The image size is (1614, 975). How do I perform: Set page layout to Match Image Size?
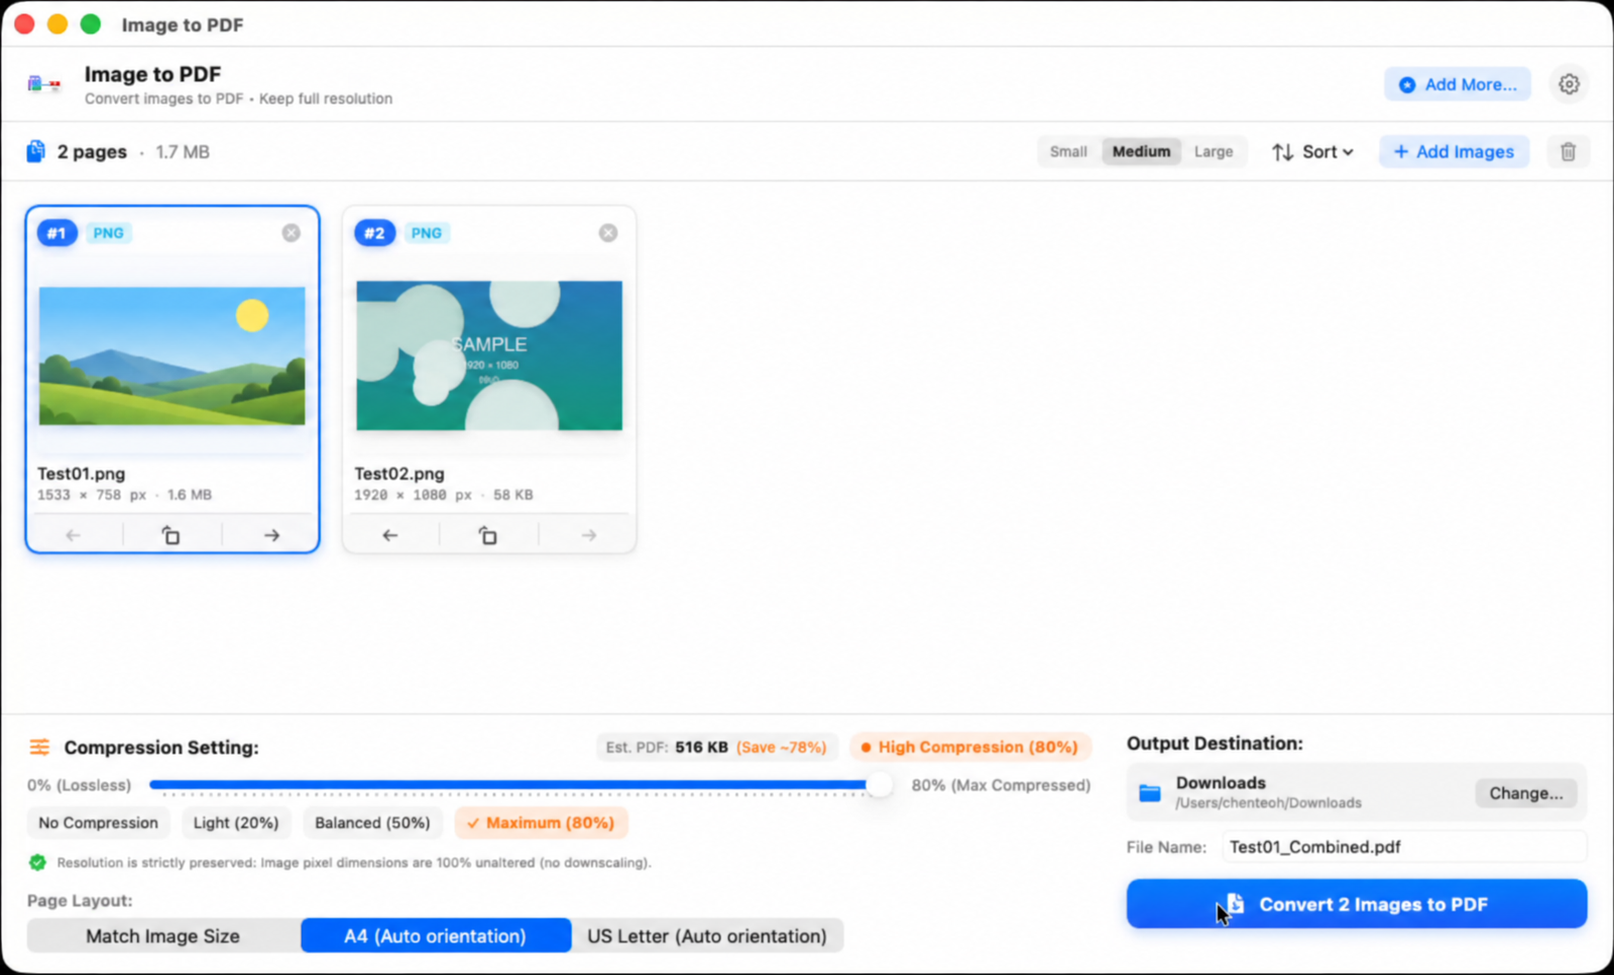coord(163,936)
